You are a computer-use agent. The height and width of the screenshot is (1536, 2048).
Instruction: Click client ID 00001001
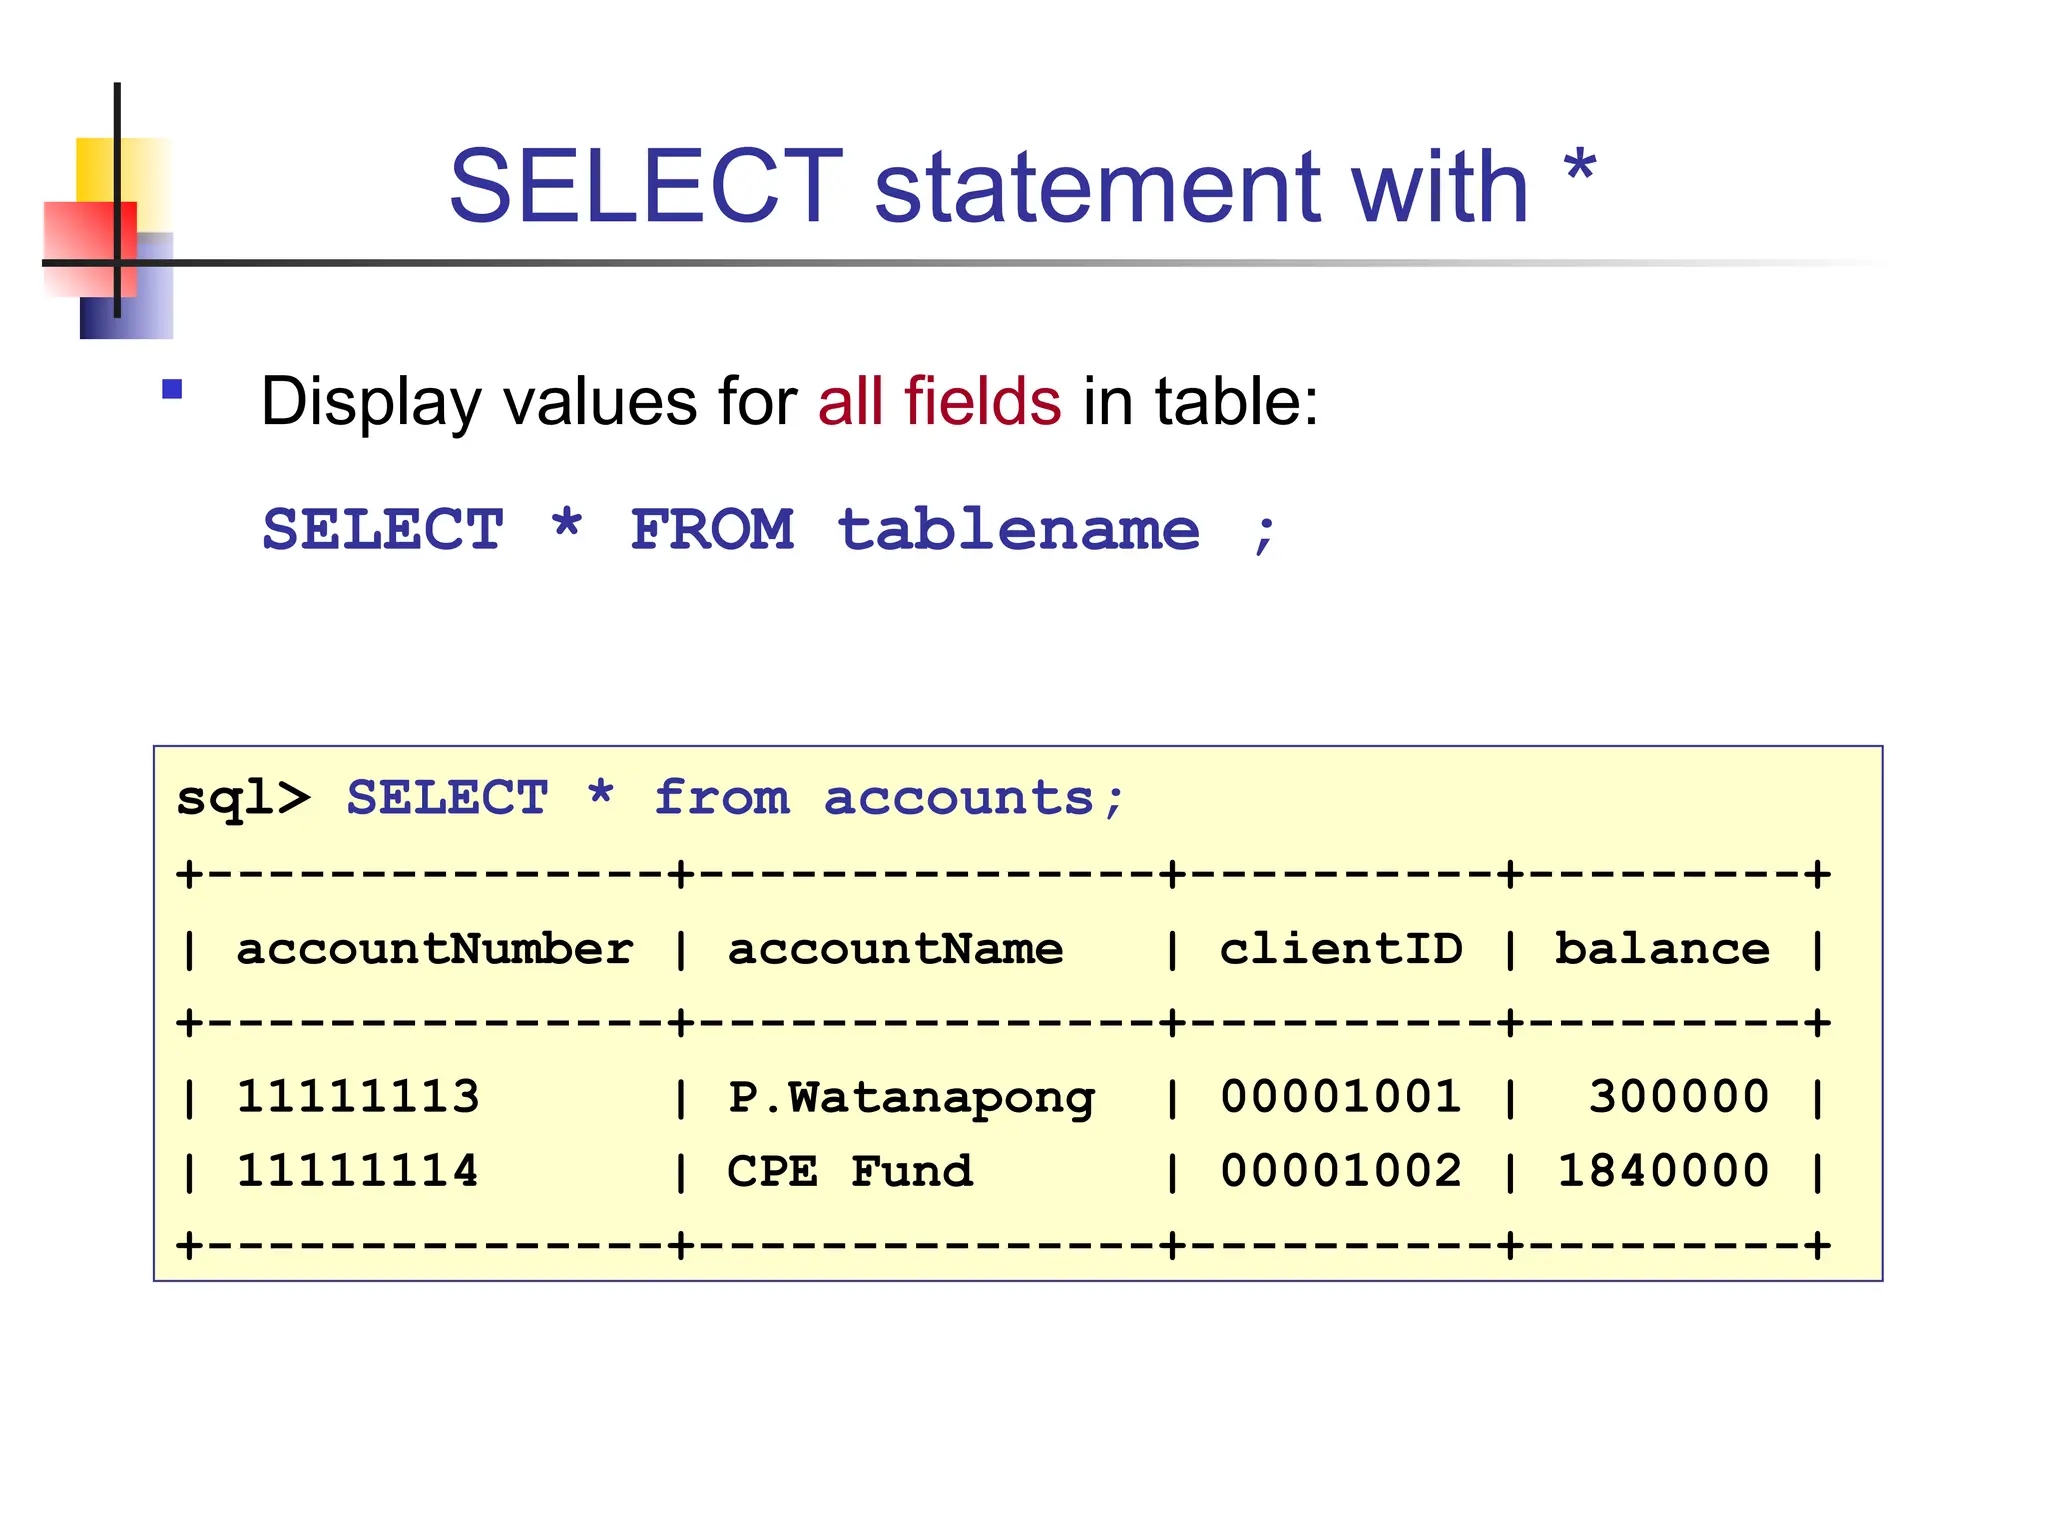(x=1341, y=1096)
